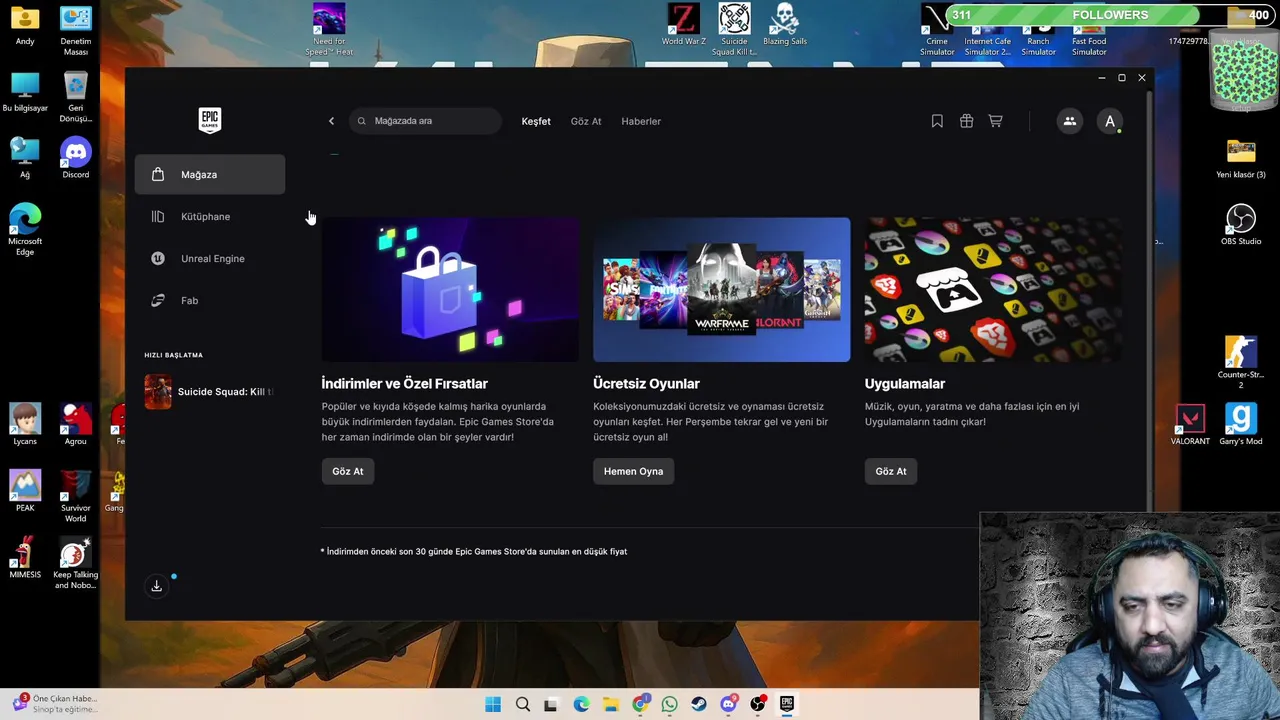The width and height of the screenshot is (1280, 720).
Task: Select Counter-Strike 2 desktop shortcut
Action: 1241,362
